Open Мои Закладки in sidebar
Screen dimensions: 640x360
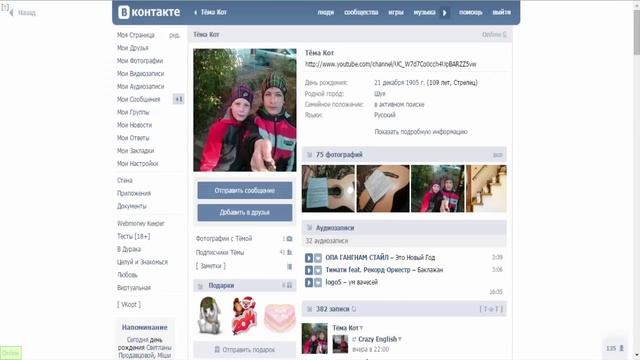136,151
